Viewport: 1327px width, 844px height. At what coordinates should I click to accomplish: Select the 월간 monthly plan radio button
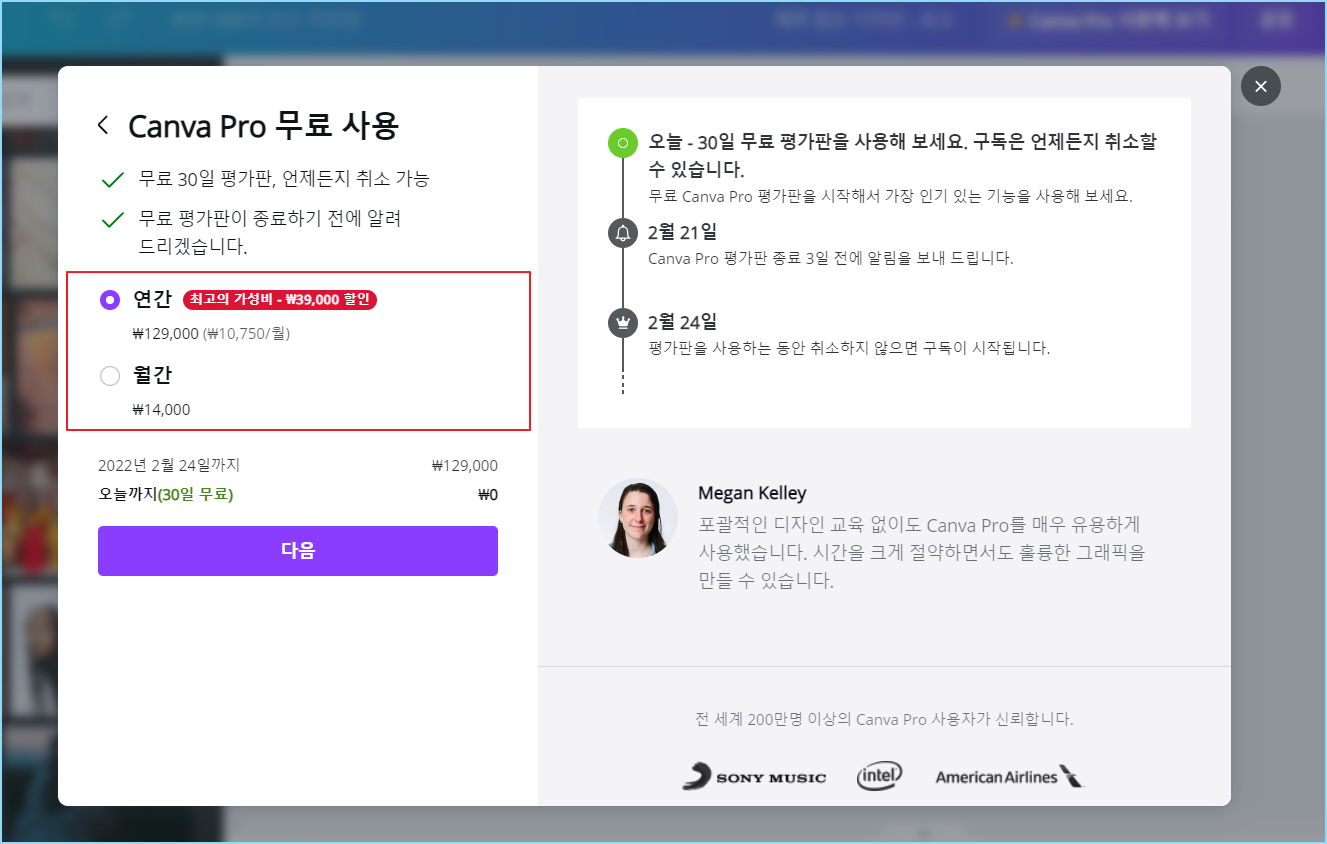coord(110,376)
